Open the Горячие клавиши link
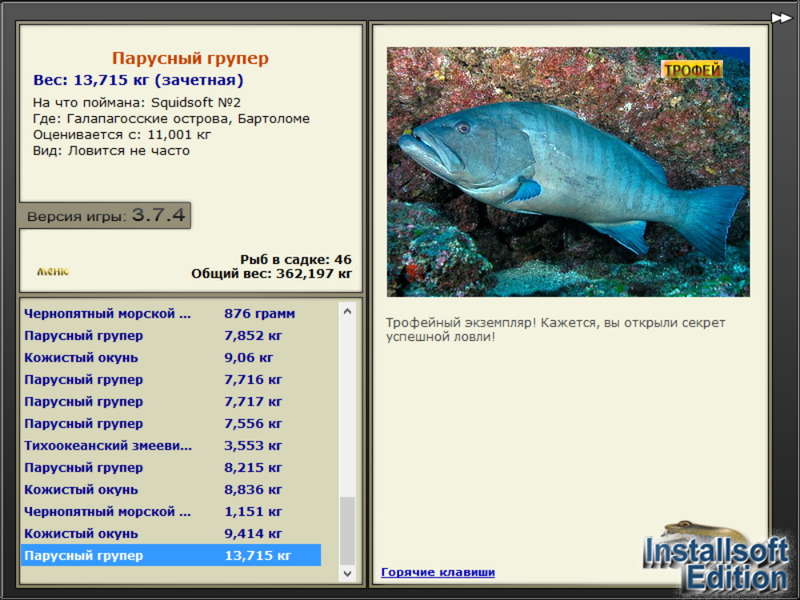This screenshot has height=600, width=800. click(438, 572)
